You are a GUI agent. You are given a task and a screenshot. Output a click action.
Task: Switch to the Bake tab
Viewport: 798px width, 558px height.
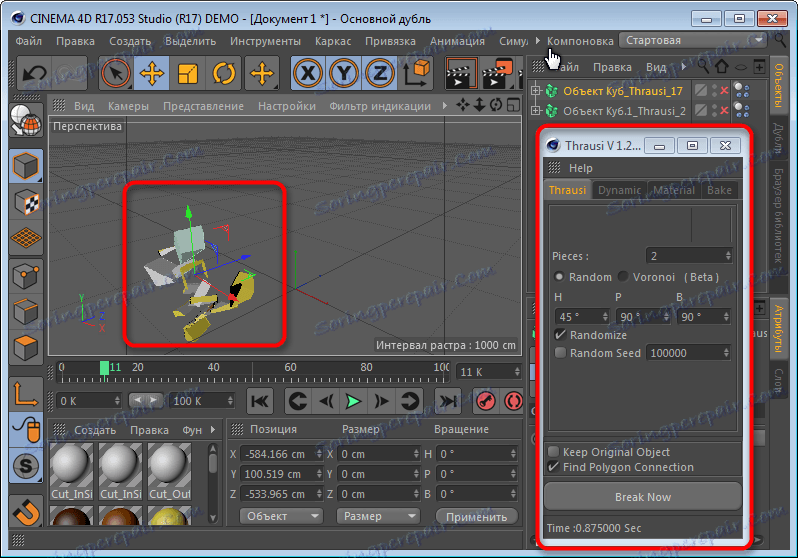(x=719, y=190)
